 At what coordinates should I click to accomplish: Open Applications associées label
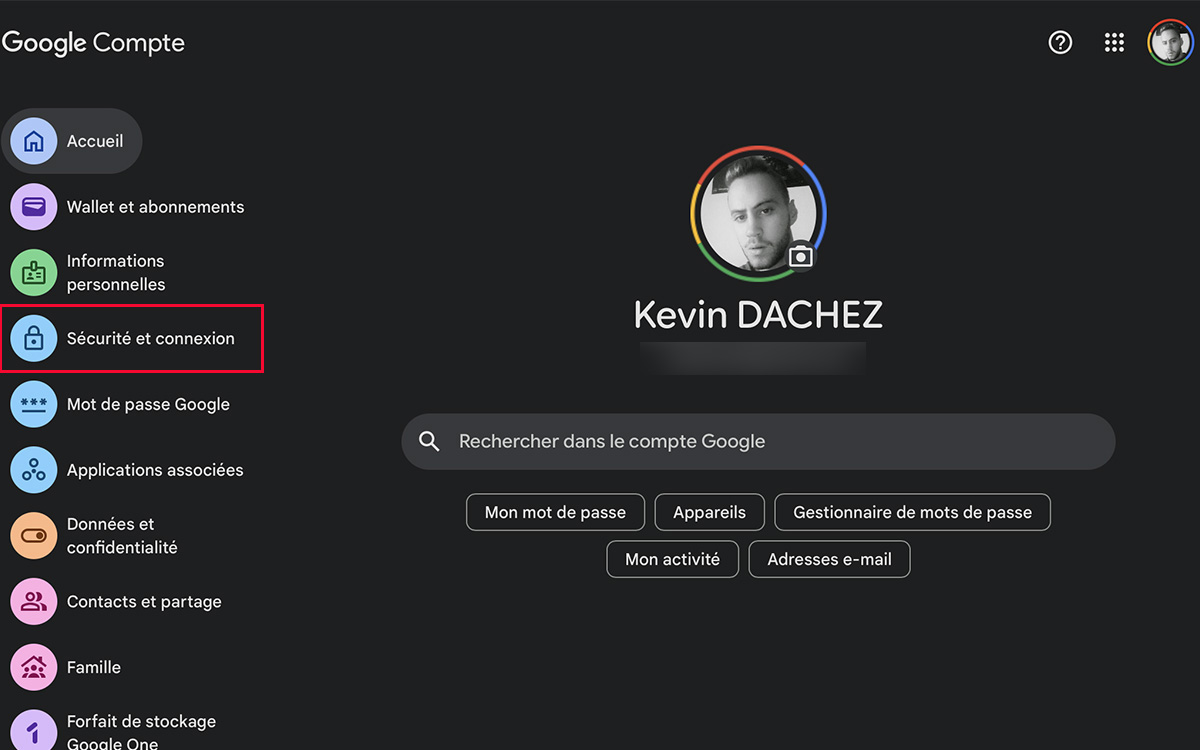pyautogui.click(x=155, y=470)
